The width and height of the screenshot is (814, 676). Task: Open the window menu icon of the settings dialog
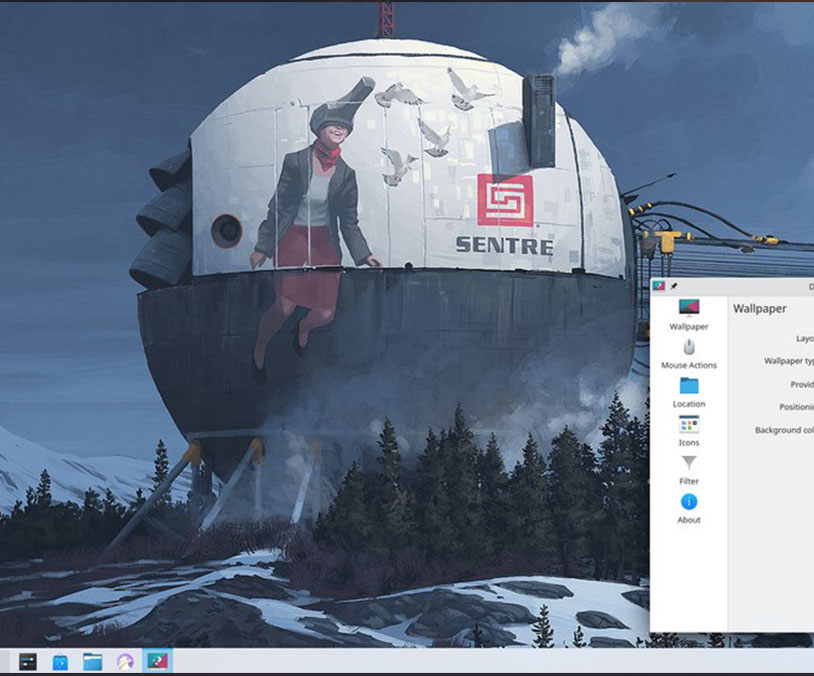tap(658, 285)
